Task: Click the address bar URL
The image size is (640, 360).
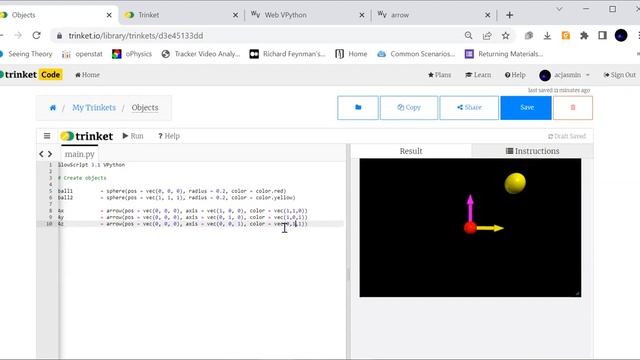Action: tap(136, 36)
